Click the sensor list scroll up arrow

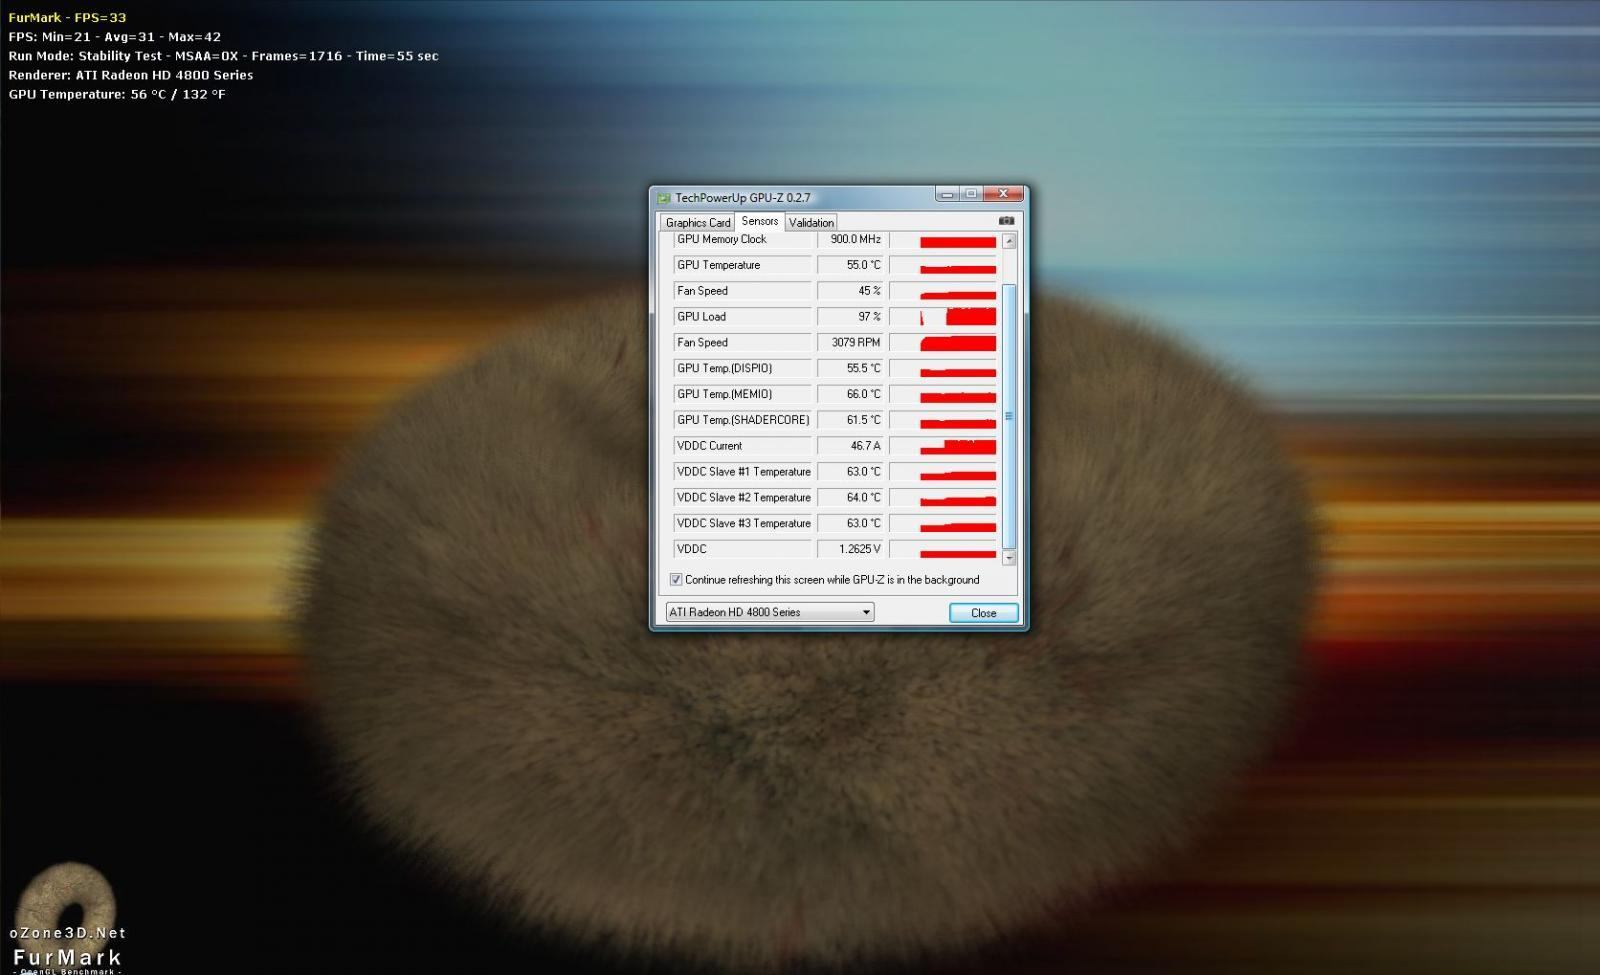[1009, 241]
